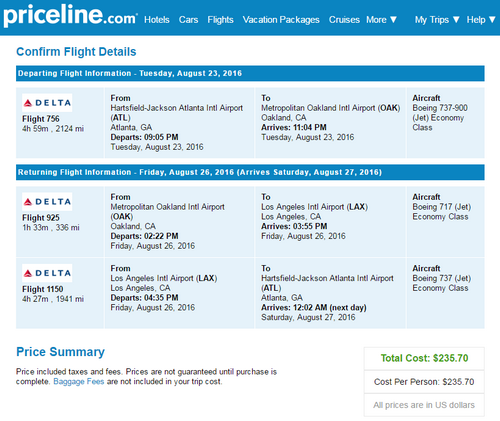Follow the Baggage Fees link
The image size is (500, 421).
click(79, 381)
